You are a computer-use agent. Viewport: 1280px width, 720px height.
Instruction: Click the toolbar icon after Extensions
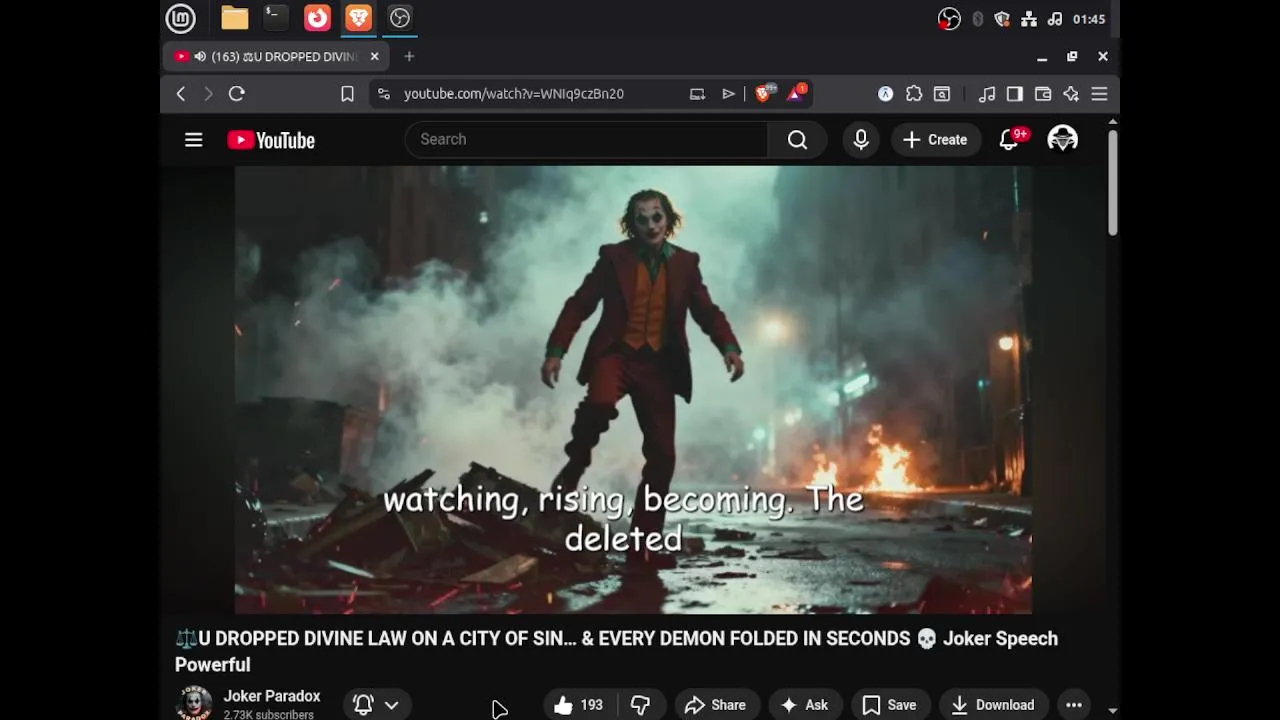(942, 94)
